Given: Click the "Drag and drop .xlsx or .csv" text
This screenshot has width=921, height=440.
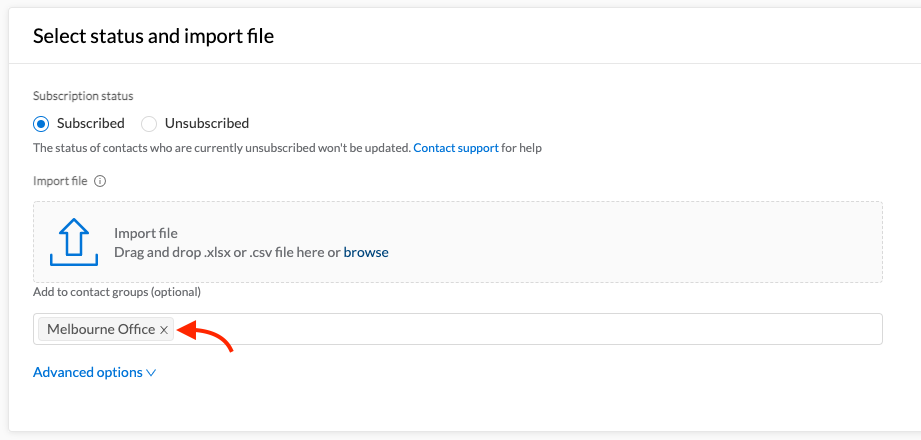Looking at the screenshot, I should coord(211,253).
